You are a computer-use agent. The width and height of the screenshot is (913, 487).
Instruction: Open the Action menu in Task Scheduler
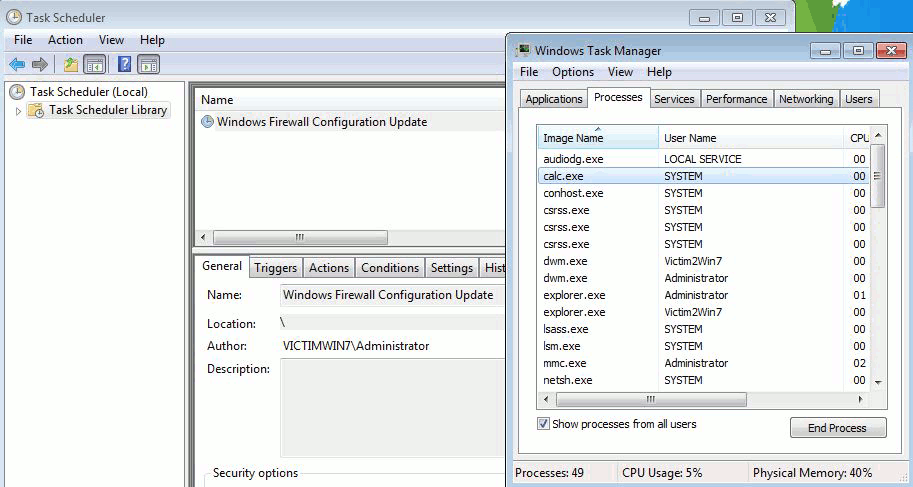(66, 40)
